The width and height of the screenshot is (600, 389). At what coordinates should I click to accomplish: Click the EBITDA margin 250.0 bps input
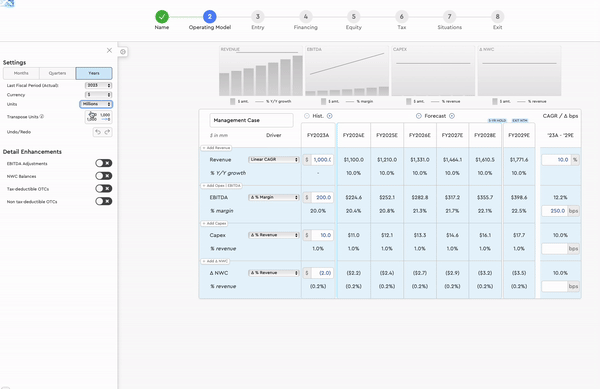[x=554, y=211]
